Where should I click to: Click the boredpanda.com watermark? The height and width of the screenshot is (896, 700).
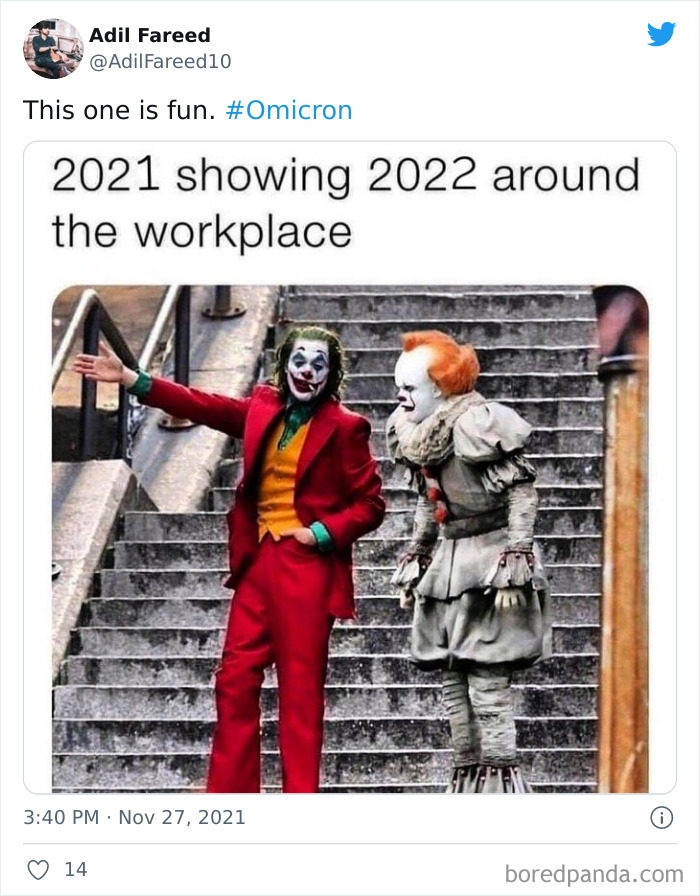pos(594,874)
